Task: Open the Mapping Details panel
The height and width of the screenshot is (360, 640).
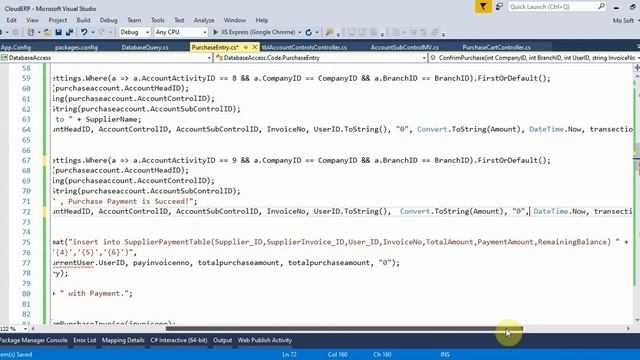Action: pyautogui.click(x=123, y=340)
